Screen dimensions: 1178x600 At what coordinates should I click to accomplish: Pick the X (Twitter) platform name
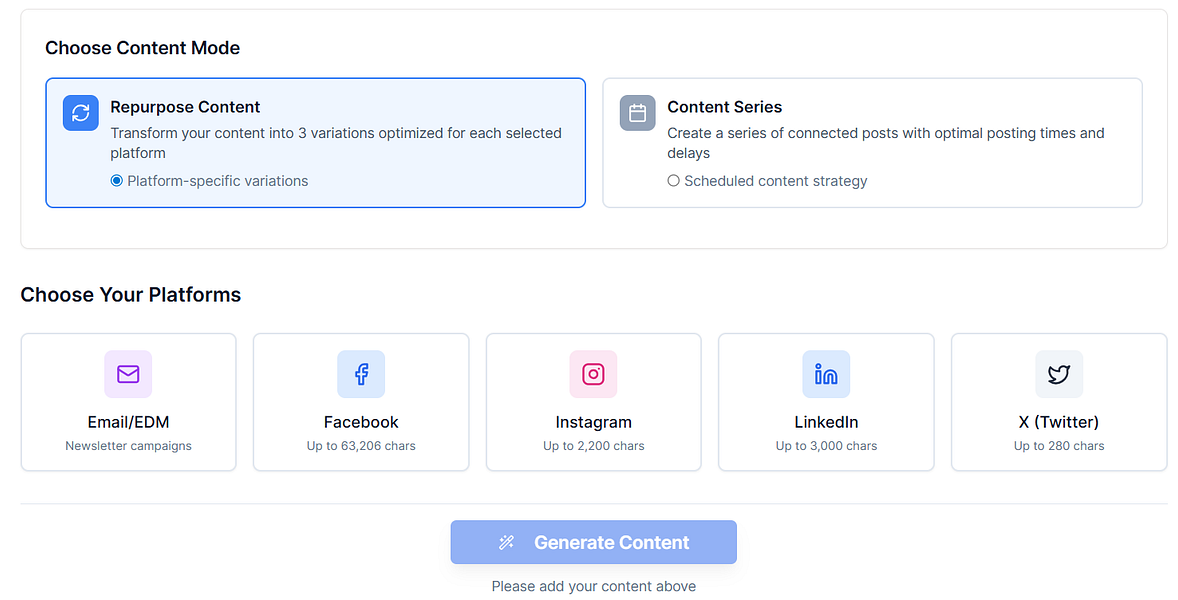pos(1059,422)
